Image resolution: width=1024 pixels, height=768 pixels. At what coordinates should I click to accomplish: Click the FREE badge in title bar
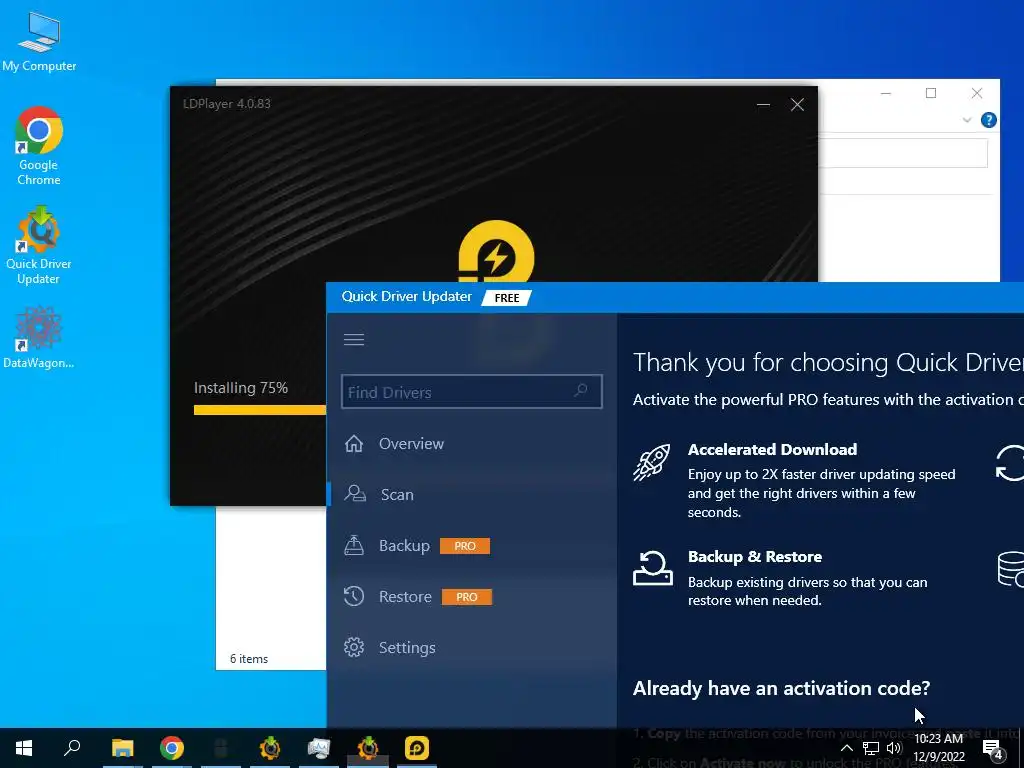pyautogui.click(x=507, y=298)
